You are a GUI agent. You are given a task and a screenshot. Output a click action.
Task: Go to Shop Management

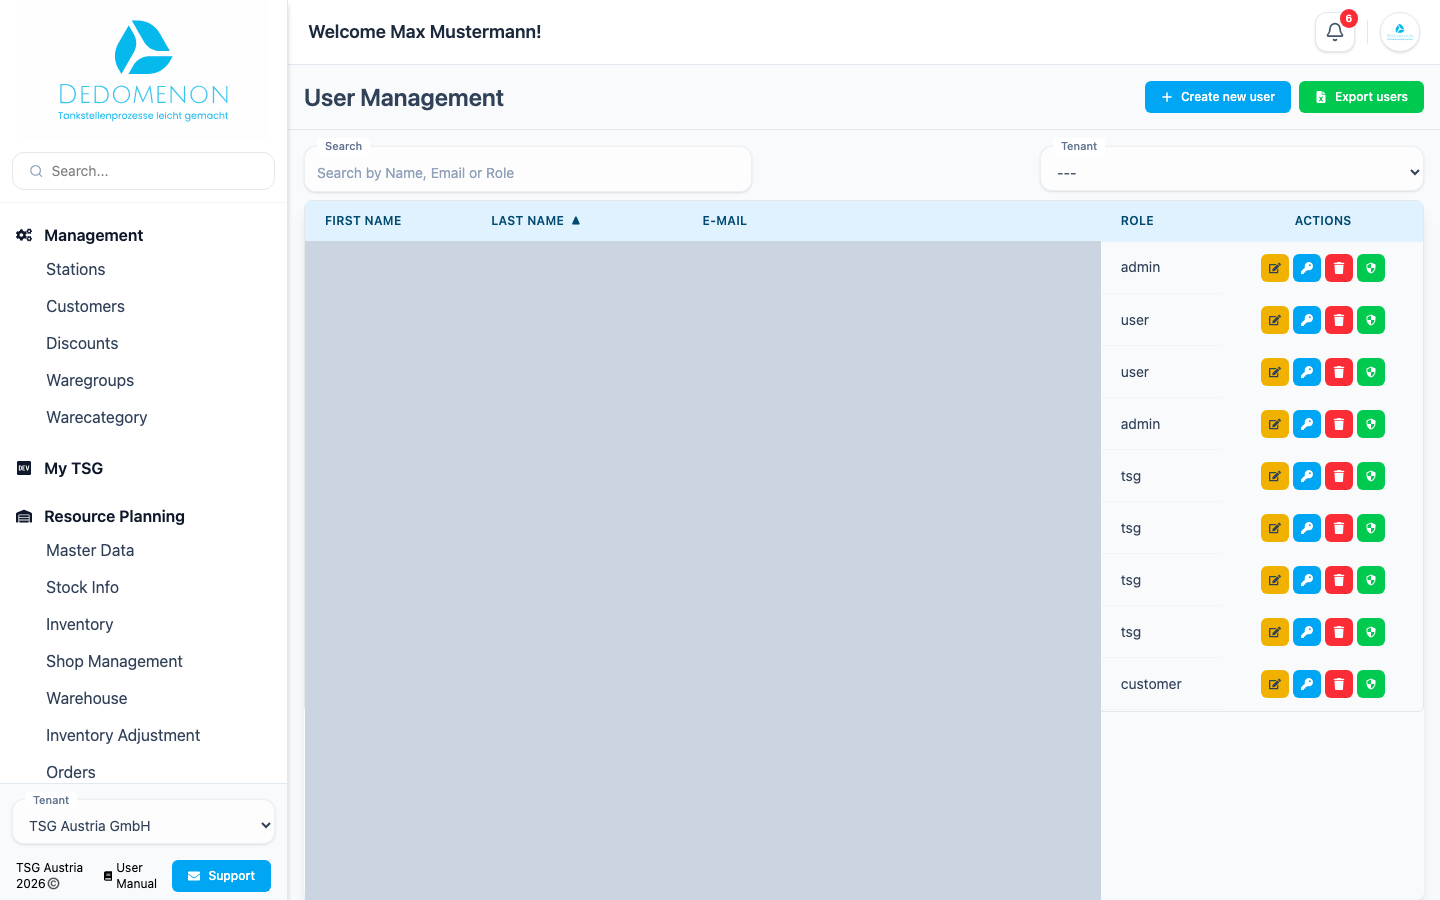[x=114, y=661]
